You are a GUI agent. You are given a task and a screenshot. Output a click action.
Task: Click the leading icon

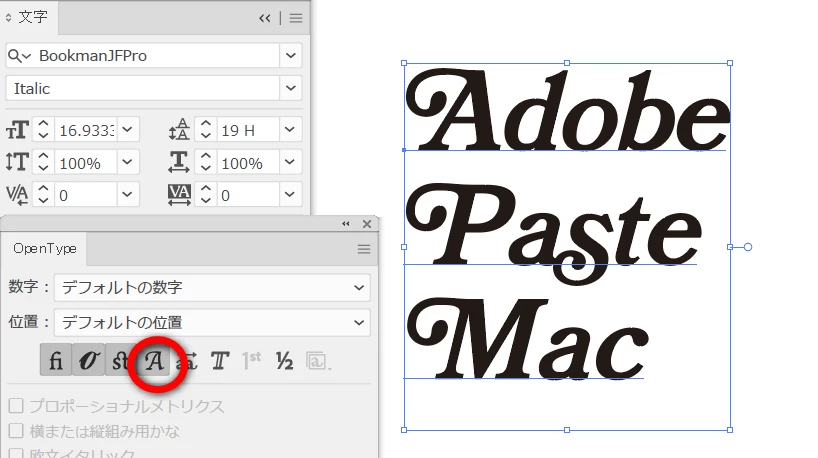tap(179, 129)
